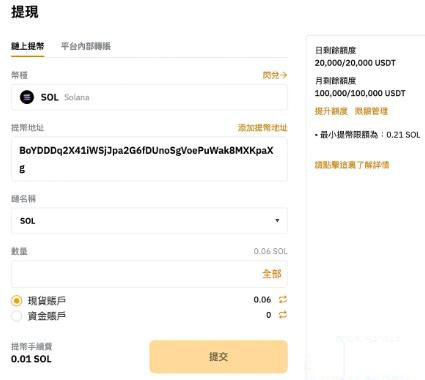Open the SOL chain name combo box
425x380 pixels.
coord(149,220)
